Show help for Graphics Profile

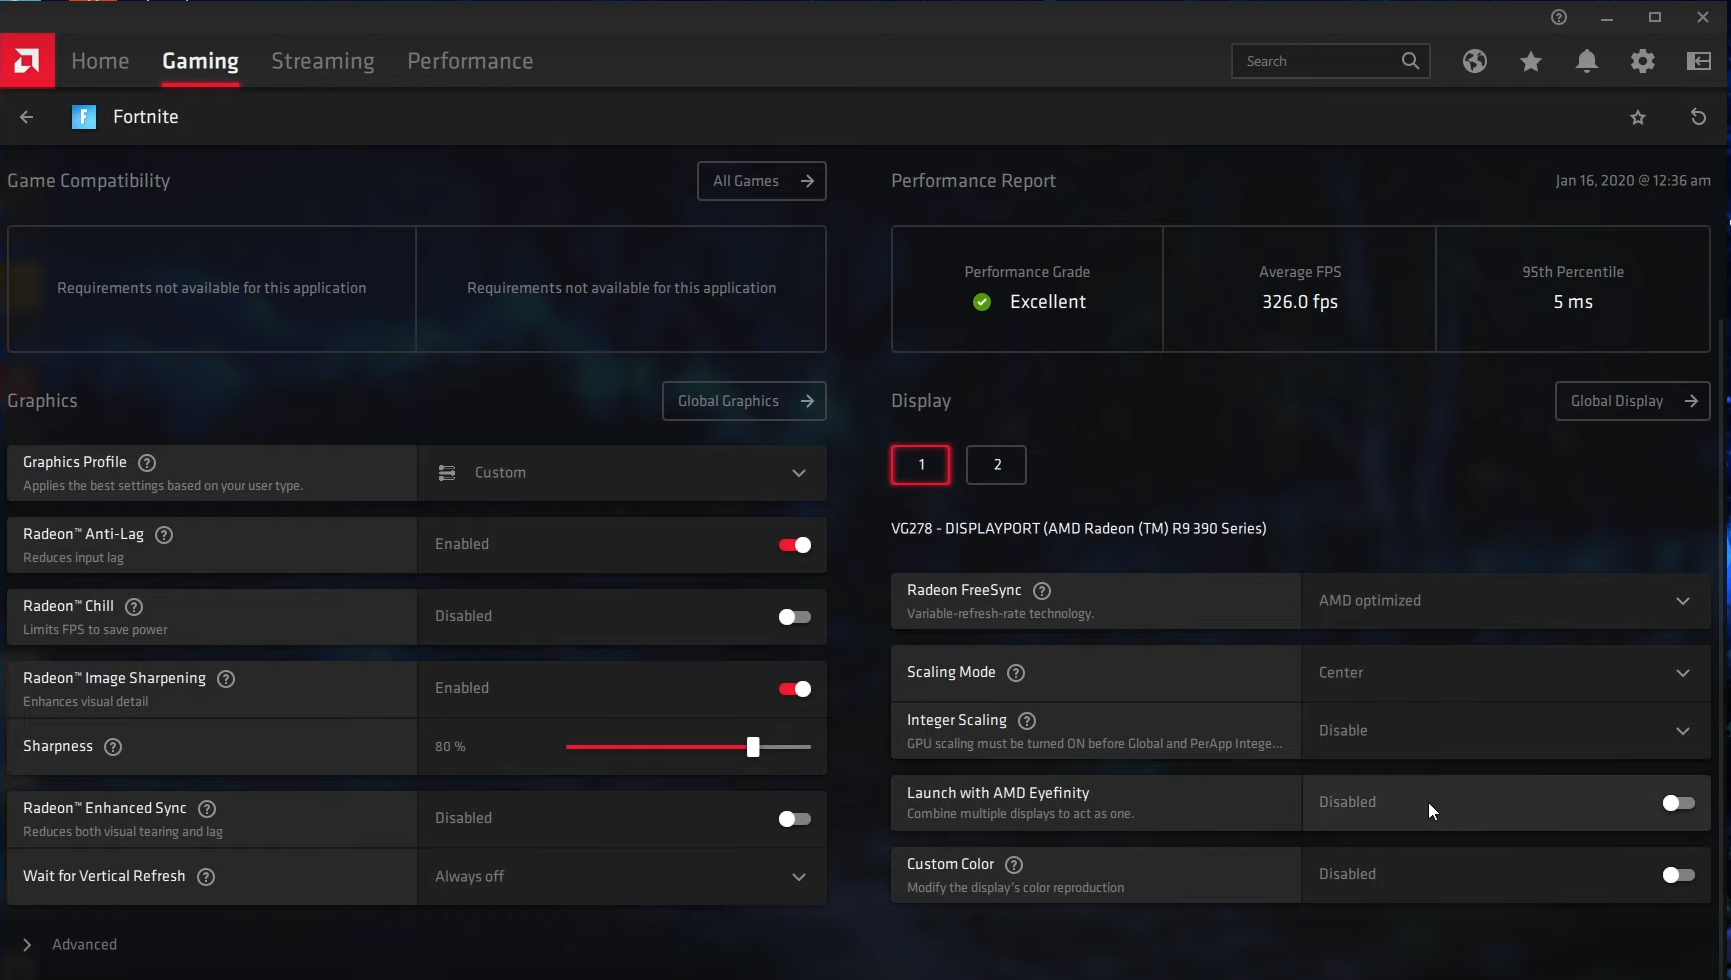tap(147, 462)
